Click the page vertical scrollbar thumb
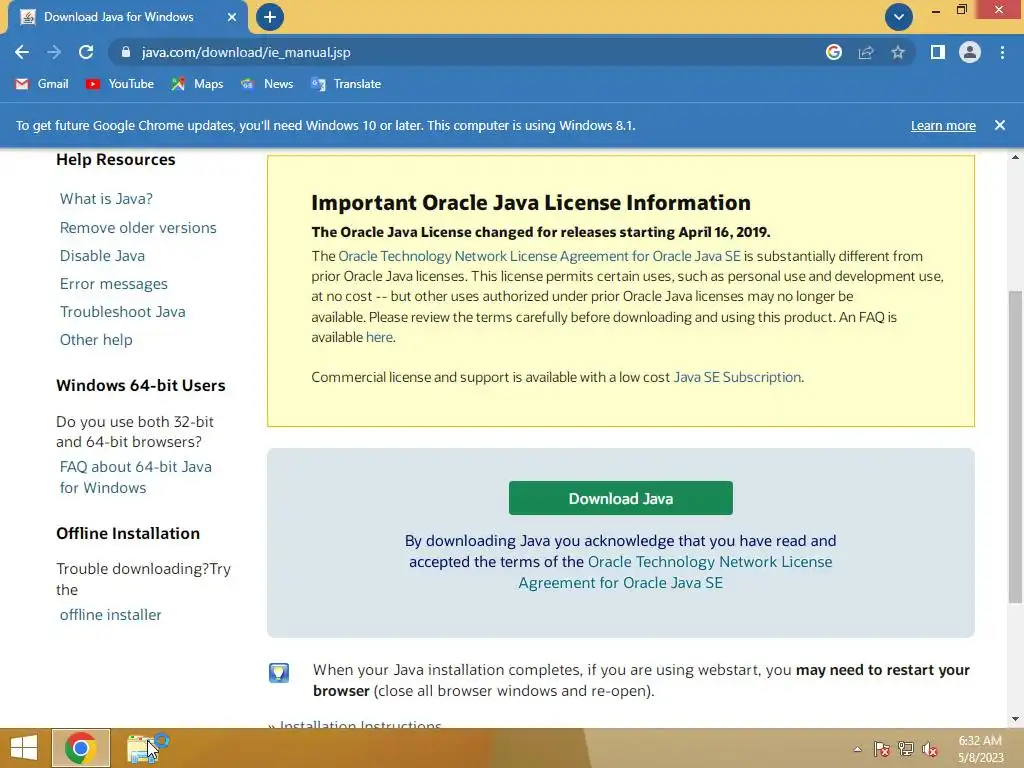 click(x=1015, y=446)
